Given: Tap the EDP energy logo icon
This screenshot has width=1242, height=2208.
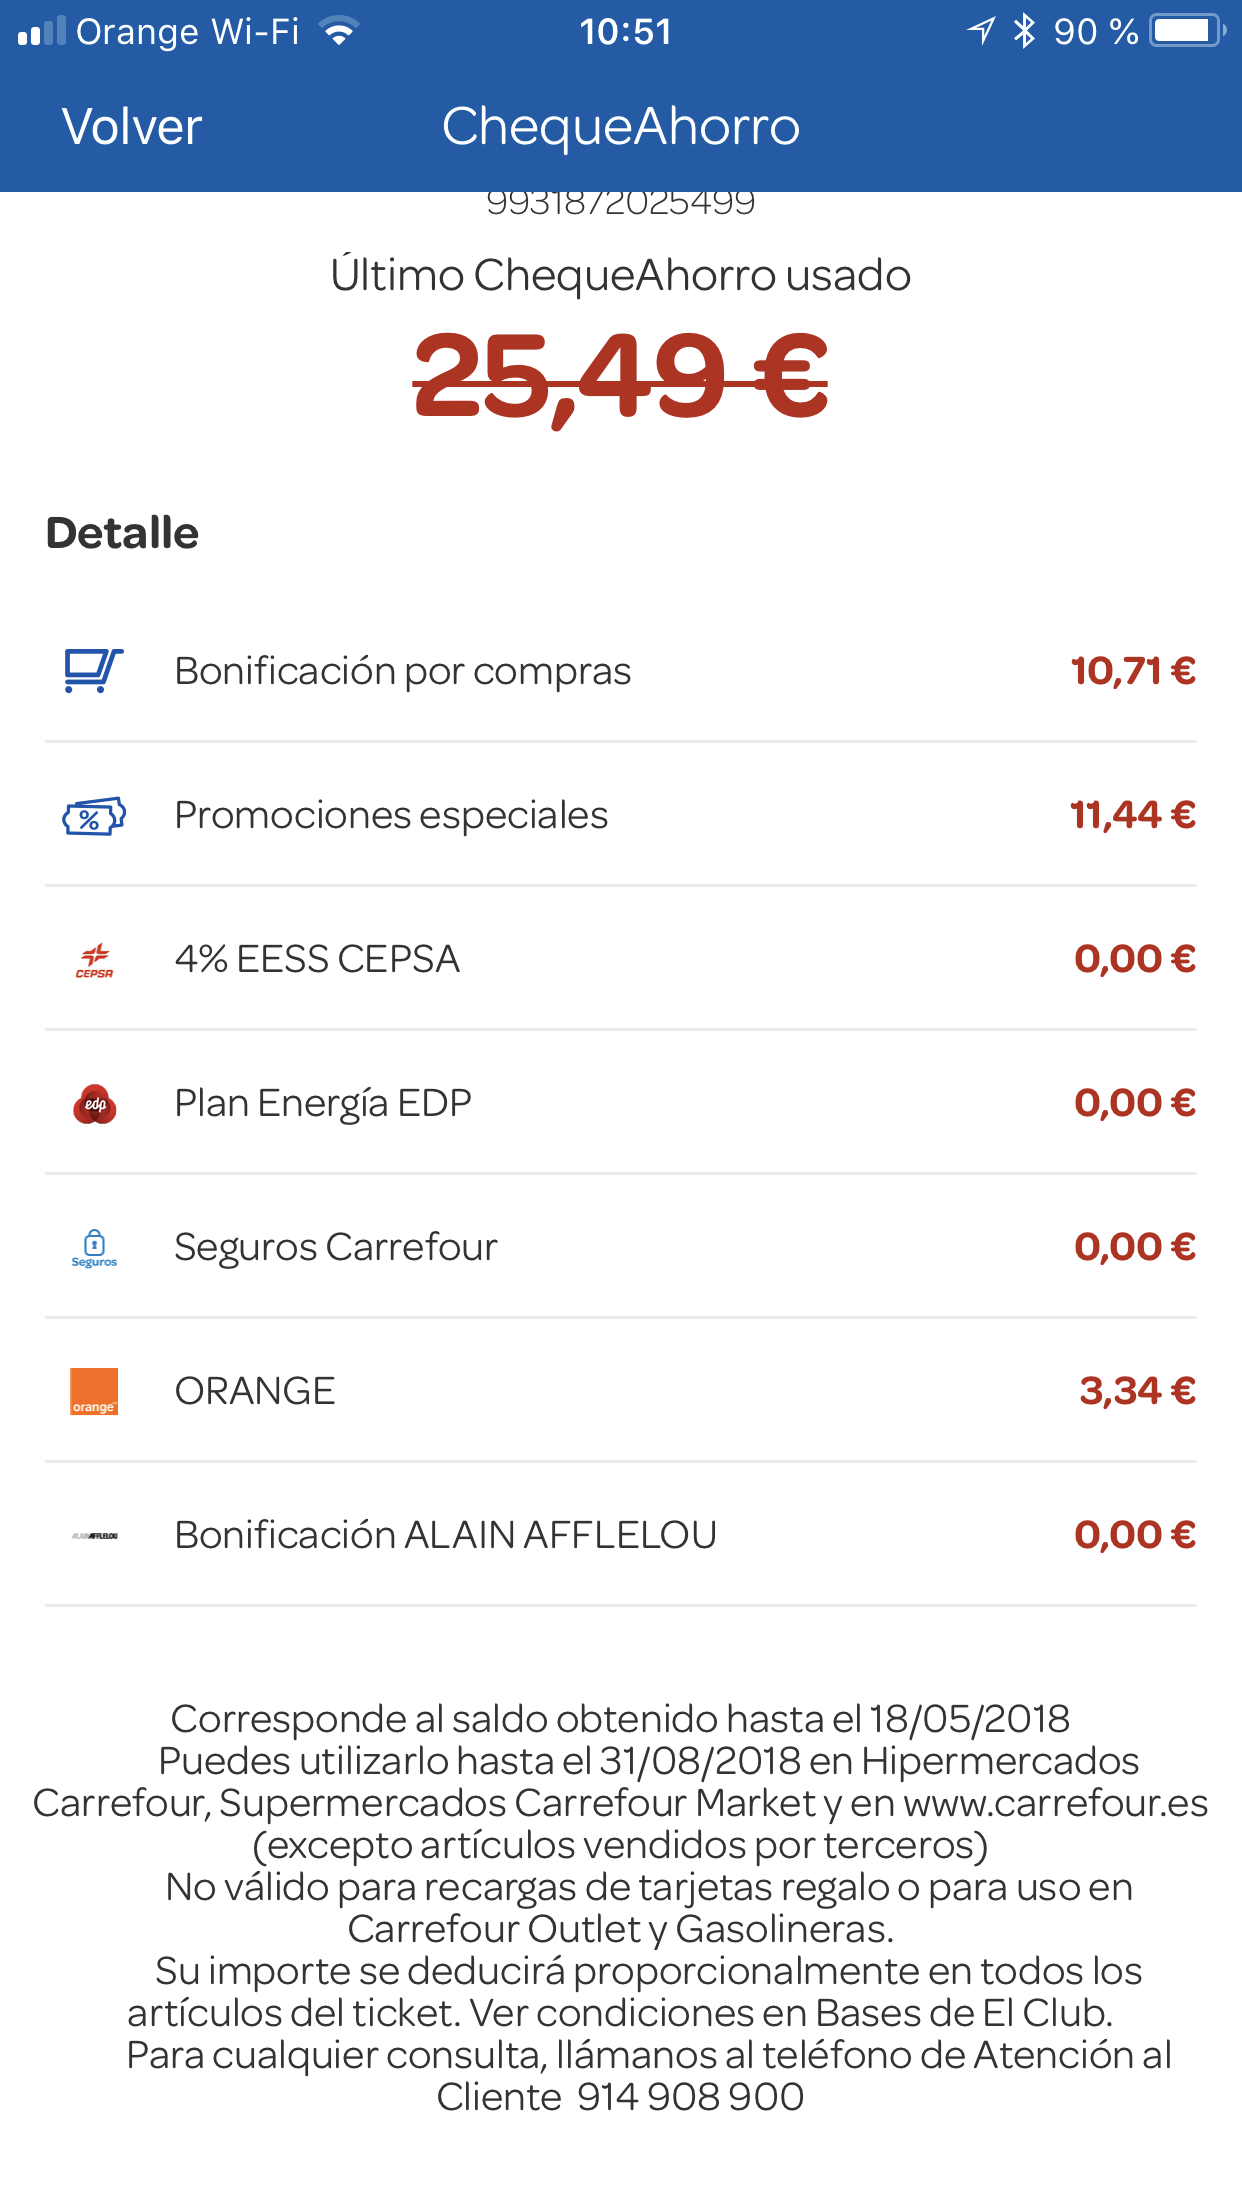Looking at the screenshot, I should click(x=94, y=1104).
